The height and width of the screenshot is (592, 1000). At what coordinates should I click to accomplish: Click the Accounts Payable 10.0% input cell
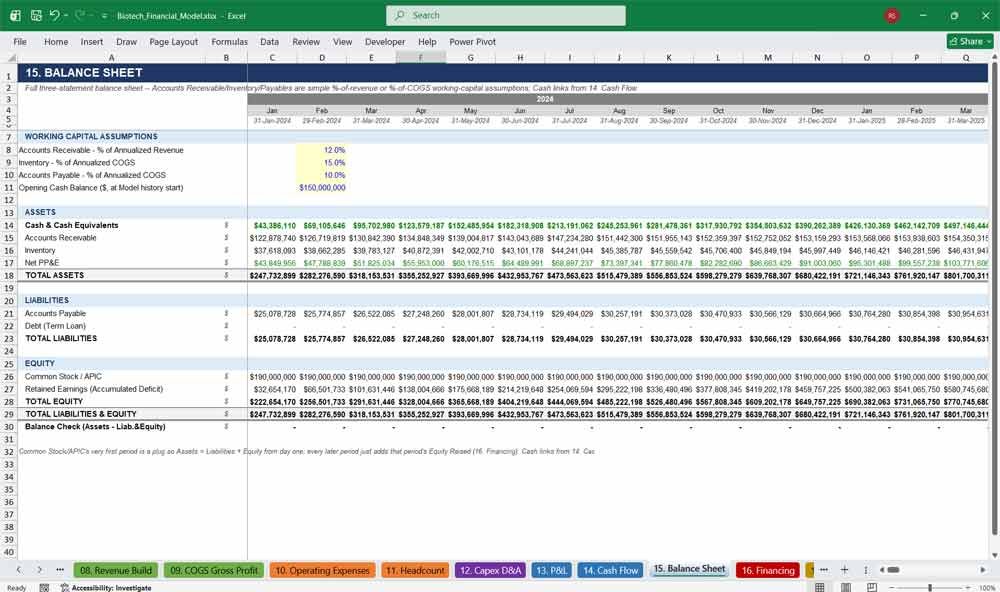[x=321, y=175]
